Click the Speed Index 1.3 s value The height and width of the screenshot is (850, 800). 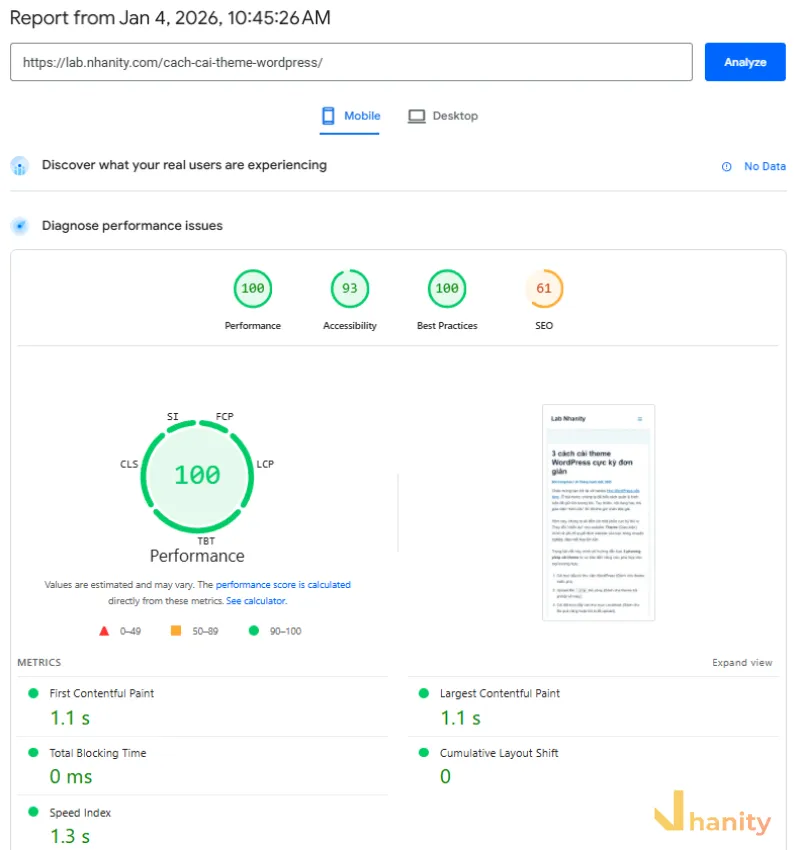(70, 836)
